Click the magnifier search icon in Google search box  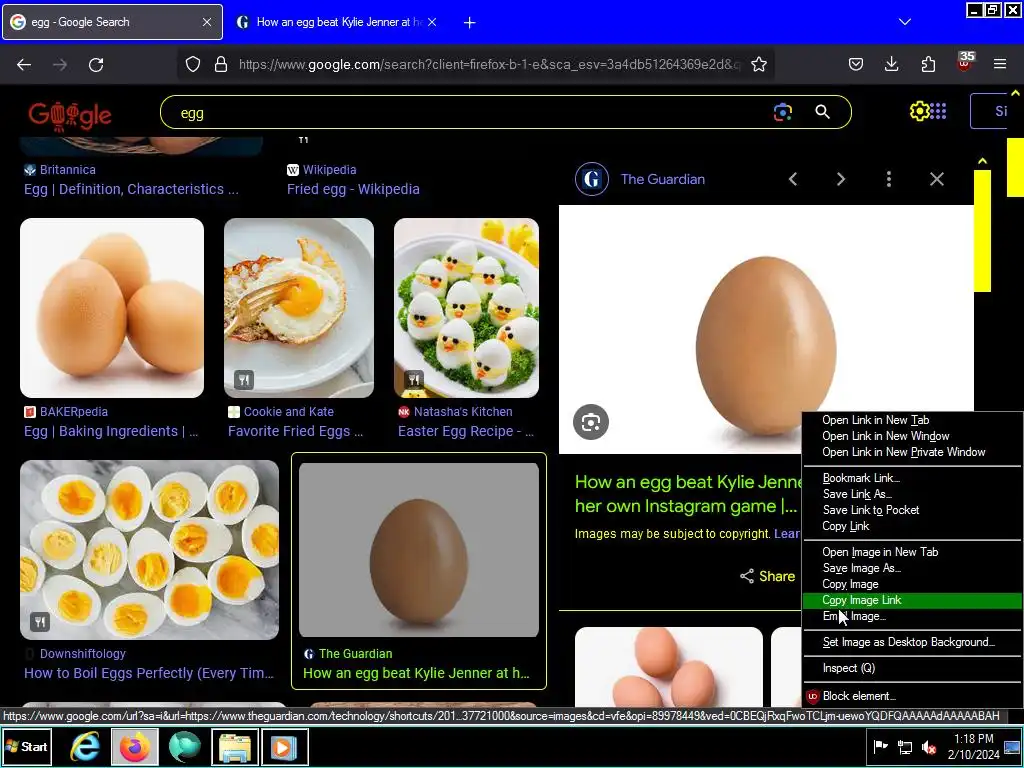click(823, 112)
